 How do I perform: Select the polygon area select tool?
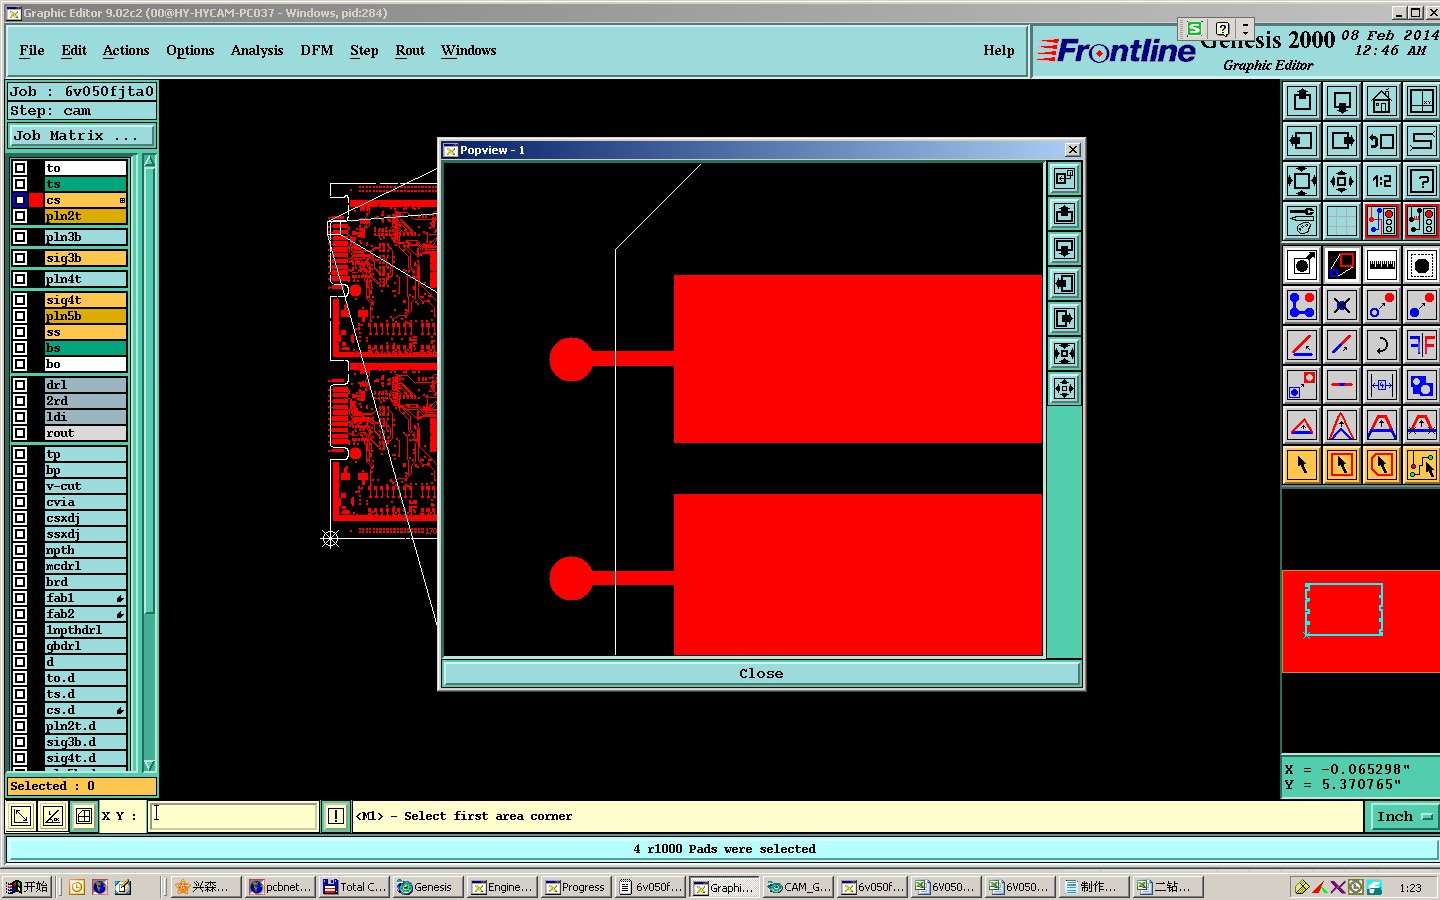1382,465
